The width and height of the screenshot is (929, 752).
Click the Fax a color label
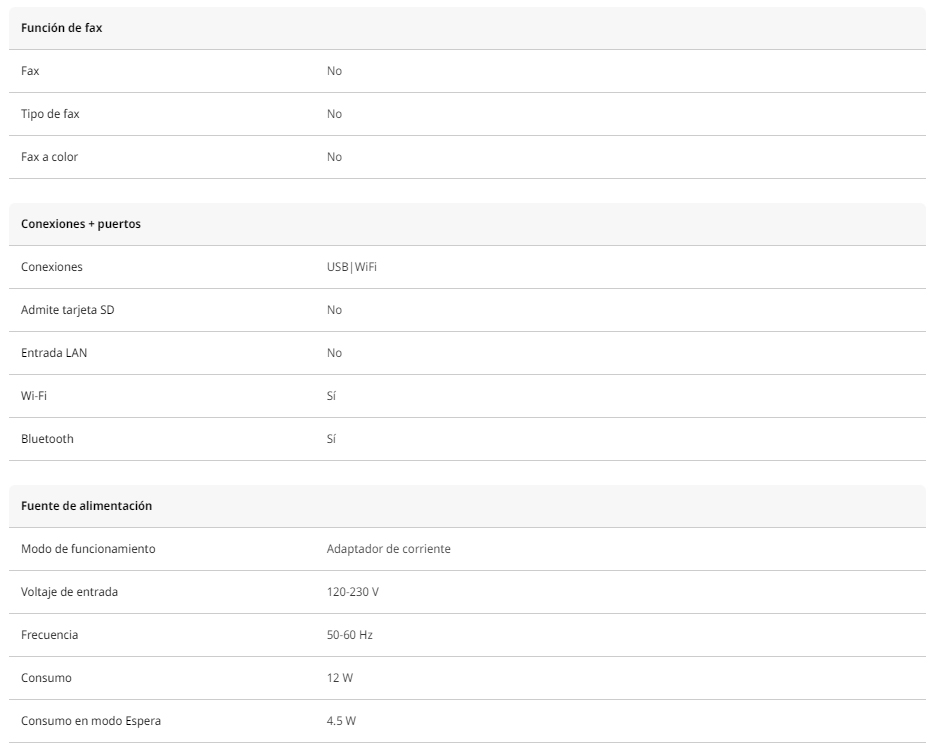click(x=50, y=157)
